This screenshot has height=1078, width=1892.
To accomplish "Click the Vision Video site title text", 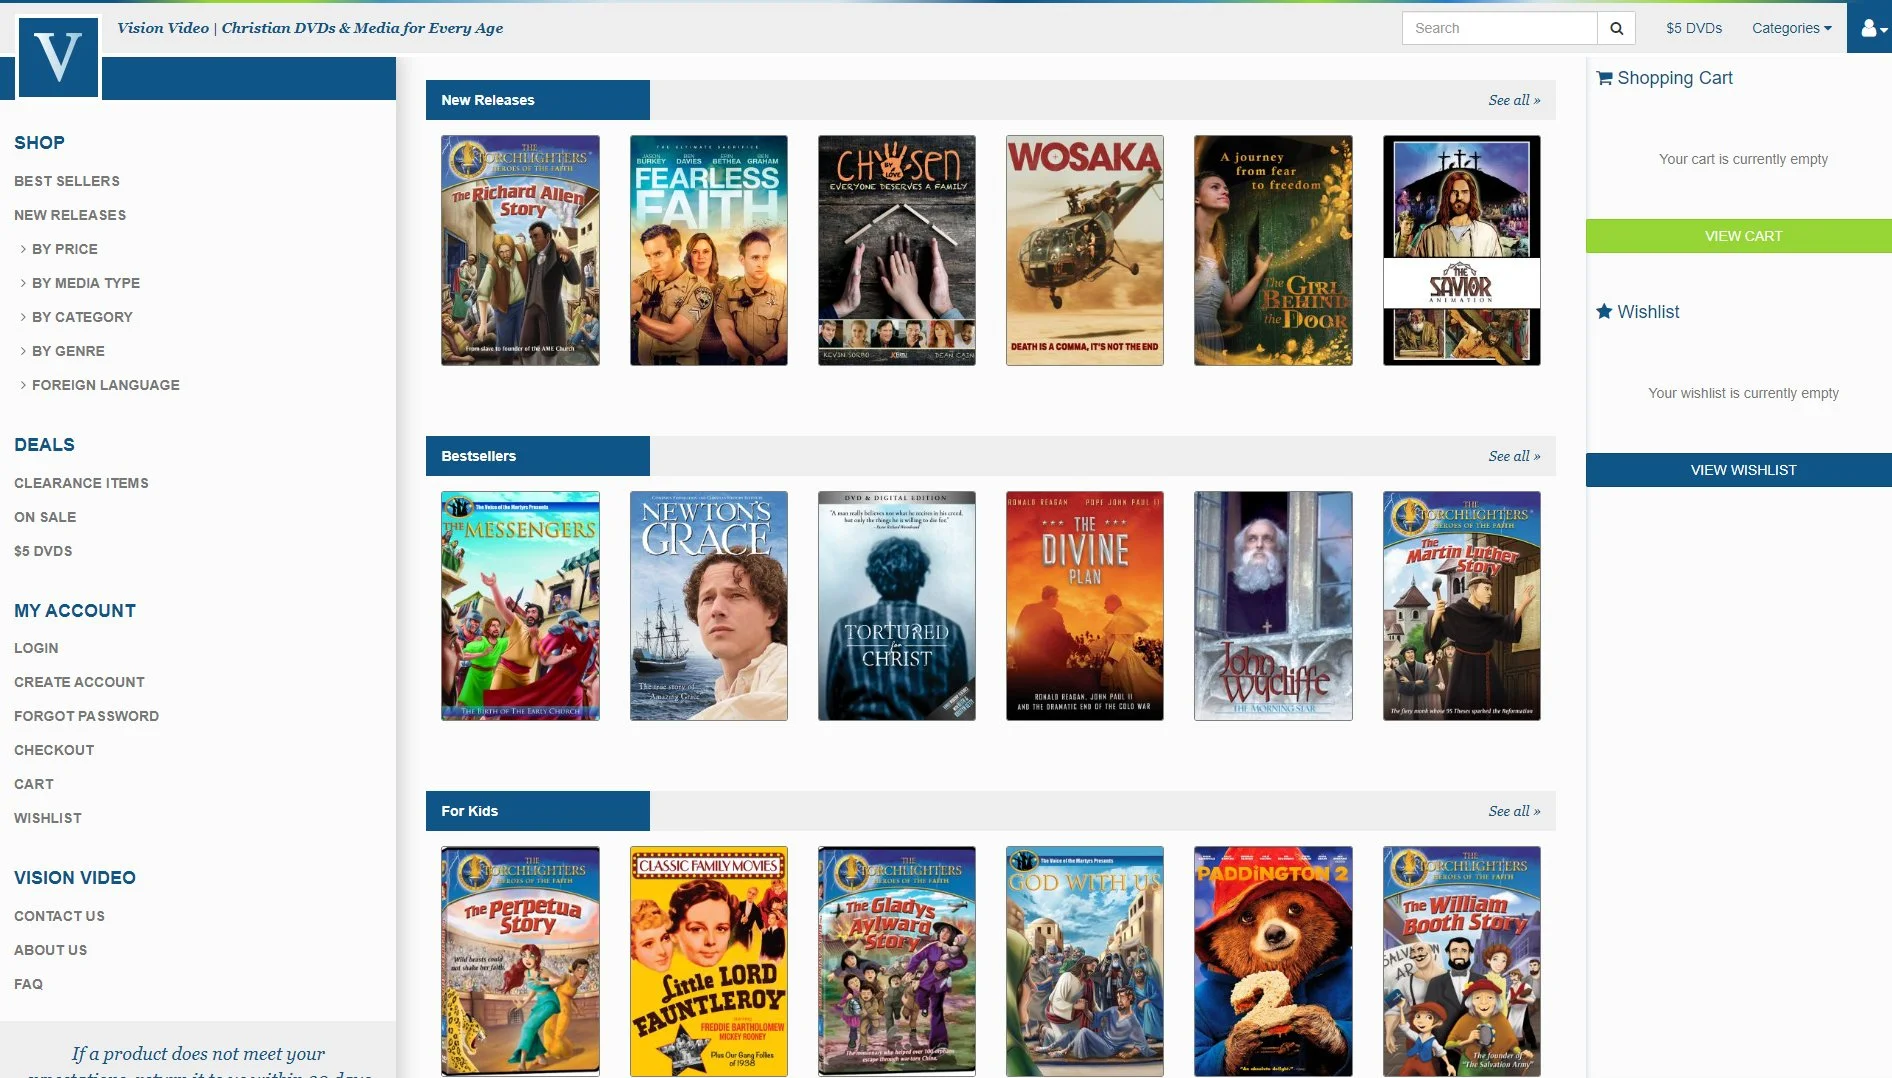I will [x=310, y=28].
